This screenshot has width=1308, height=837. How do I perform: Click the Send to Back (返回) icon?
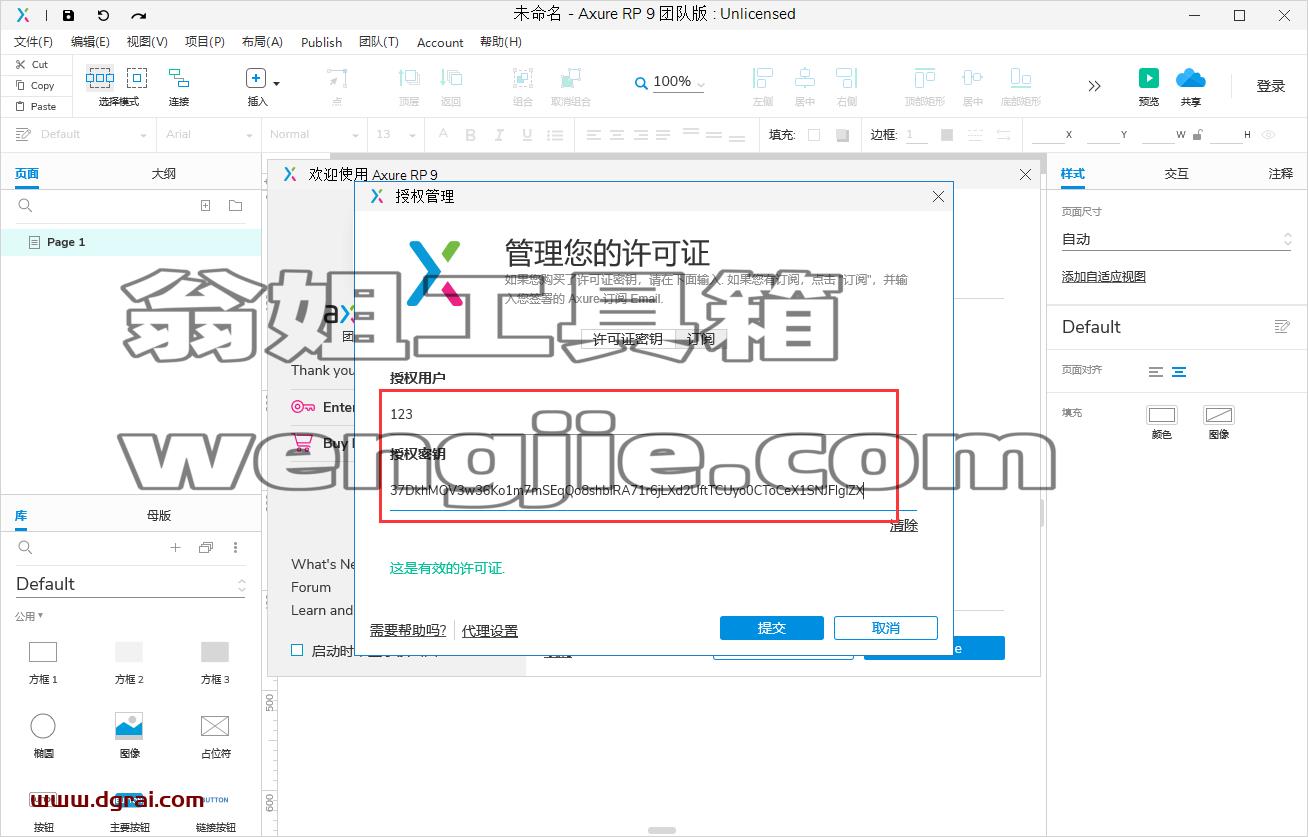[452, 78]
